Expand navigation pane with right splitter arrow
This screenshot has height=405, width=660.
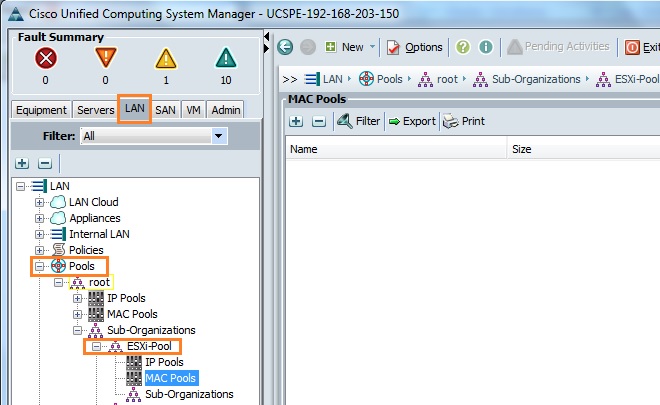pyautogui.click(x=266, y=48)
